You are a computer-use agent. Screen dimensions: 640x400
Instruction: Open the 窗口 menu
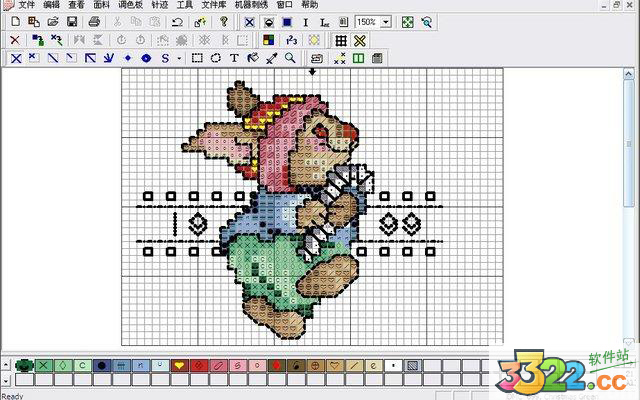[284, 5]
